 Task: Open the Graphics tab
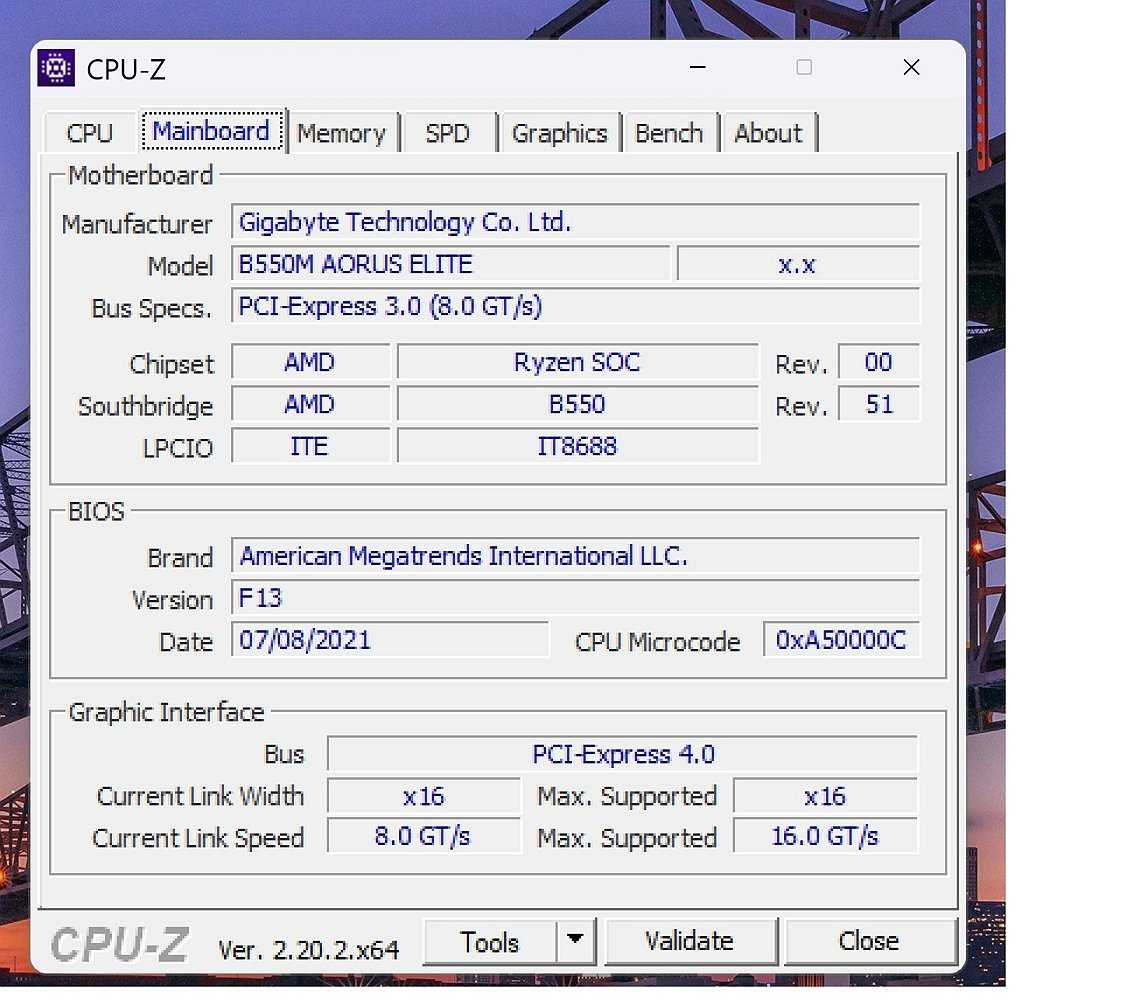point(559,133)
